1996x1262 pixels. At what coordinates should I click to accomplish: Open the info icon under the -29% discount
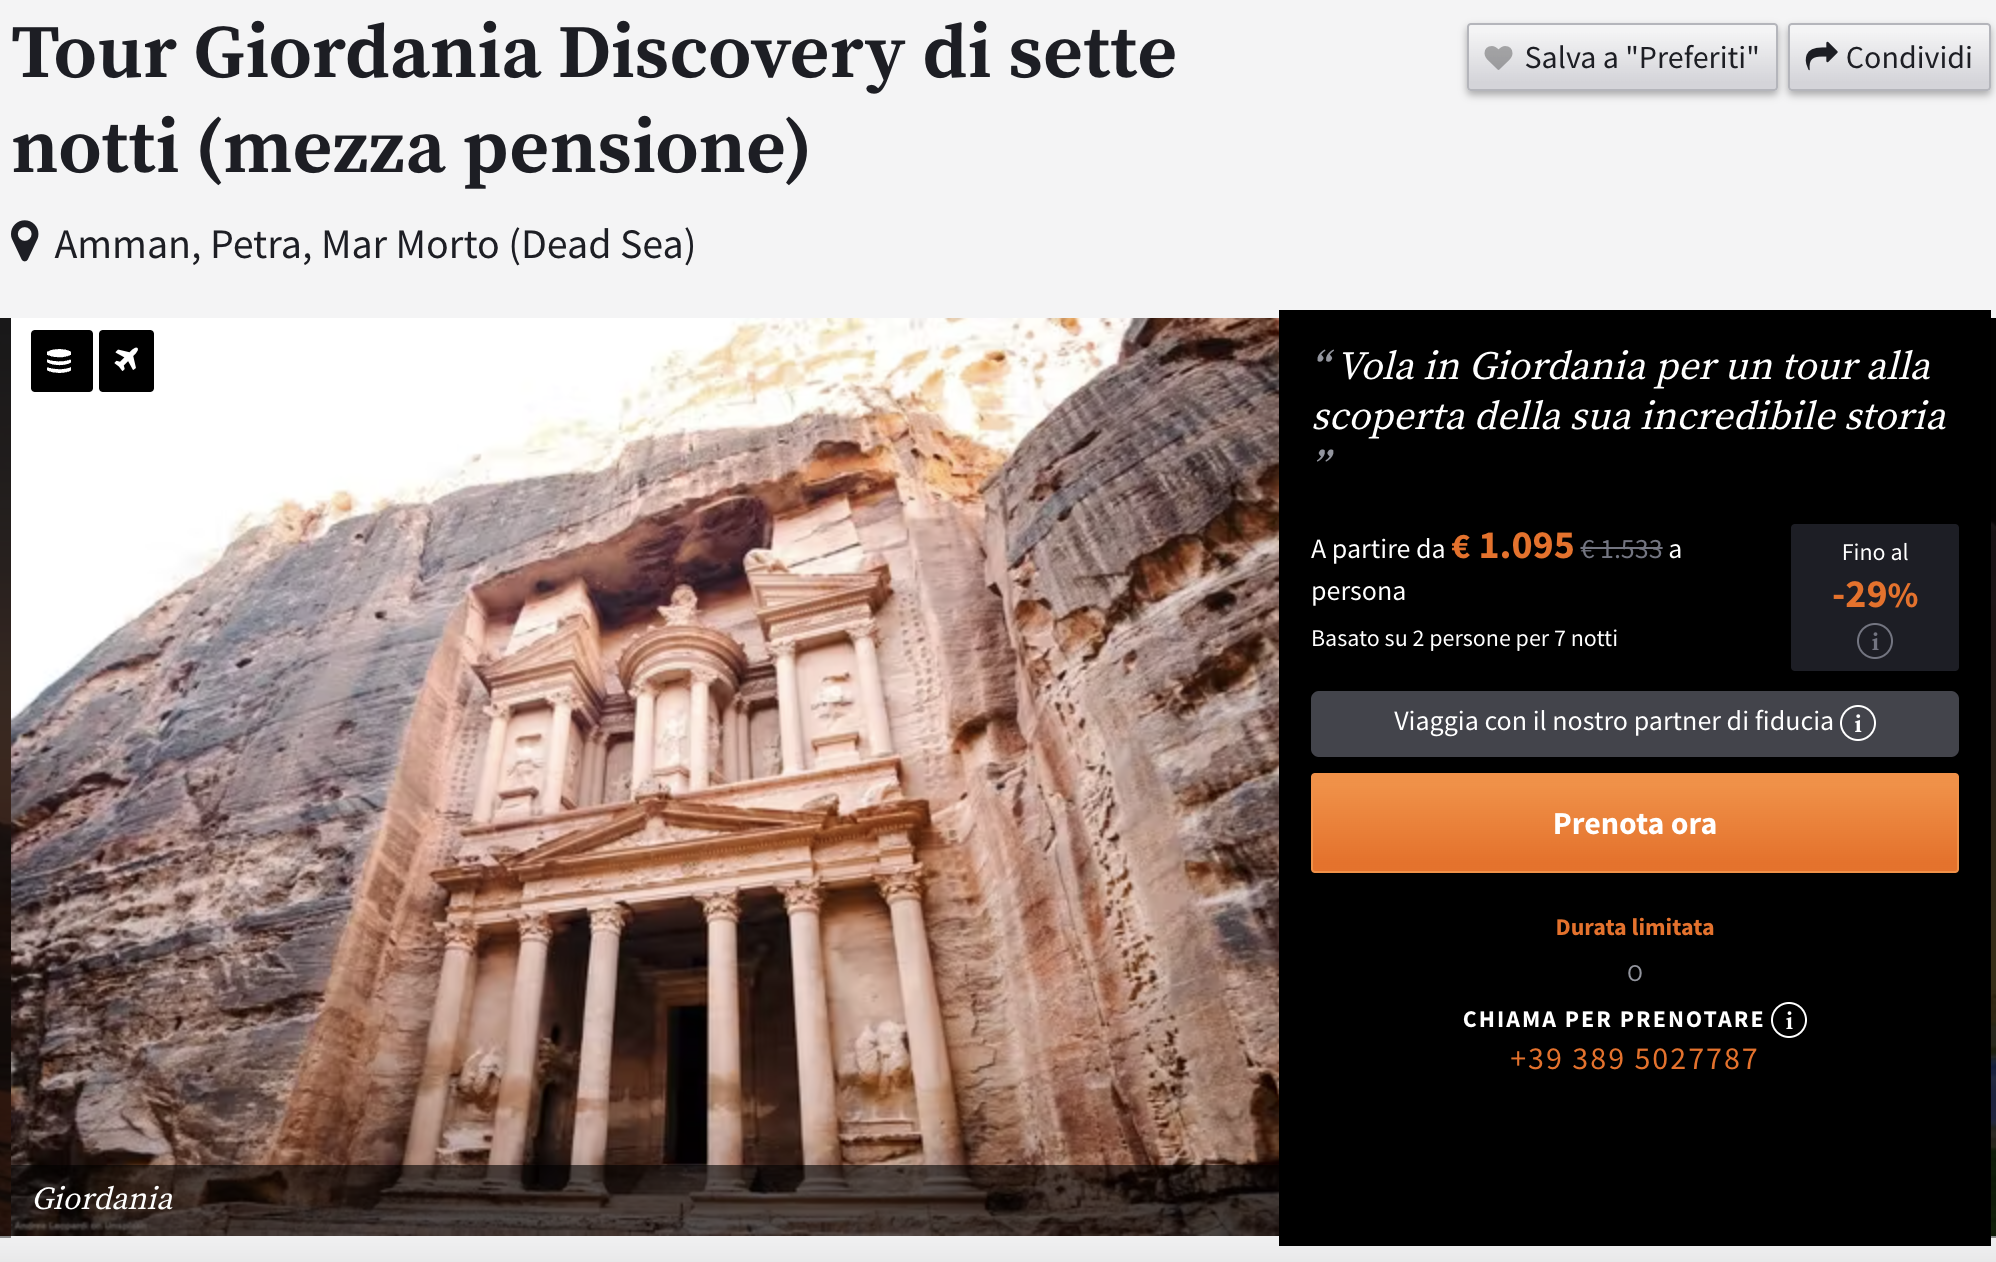click(1875, 640)
